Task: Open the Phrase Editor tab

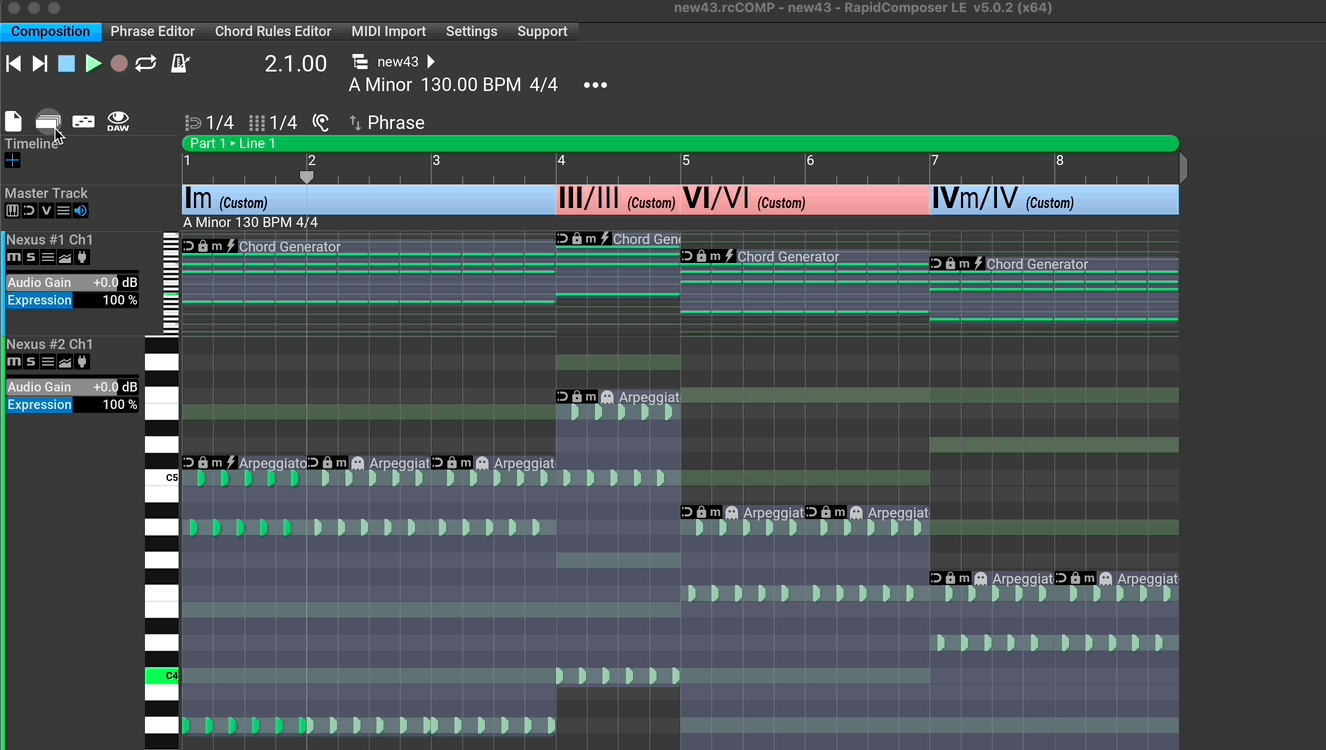Action: click(x=153, y=31)
